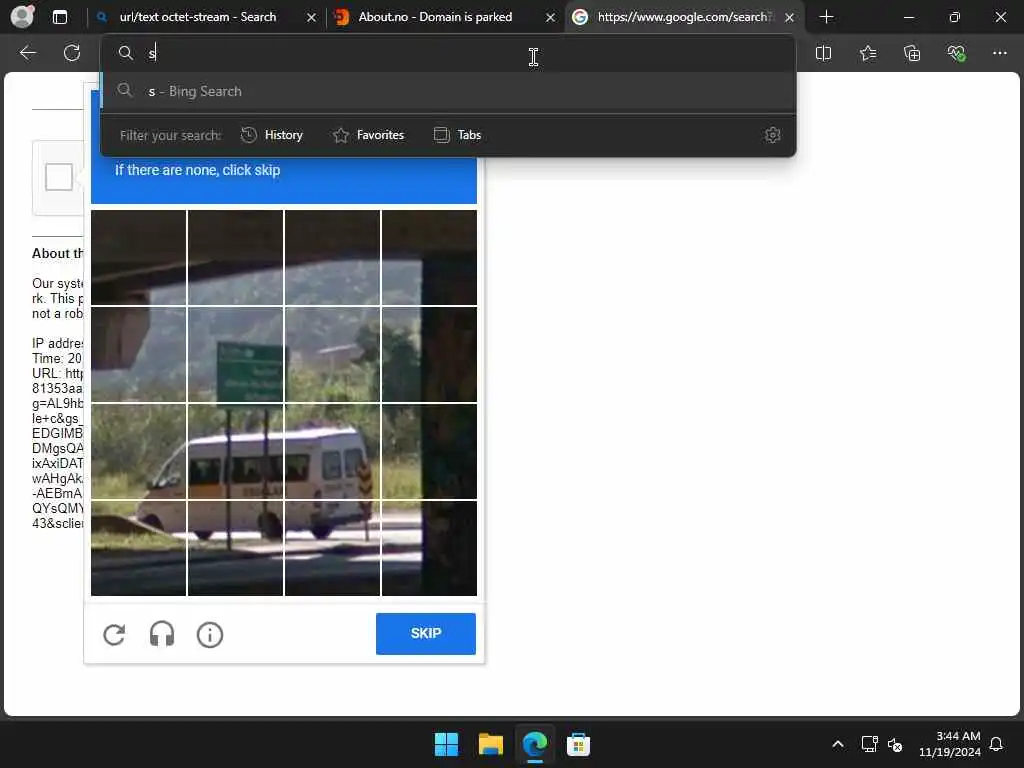Select the captcha tile with the van's rear windows
The height and width of the screenshot is (768, 1024).
[x=332, y=451]
